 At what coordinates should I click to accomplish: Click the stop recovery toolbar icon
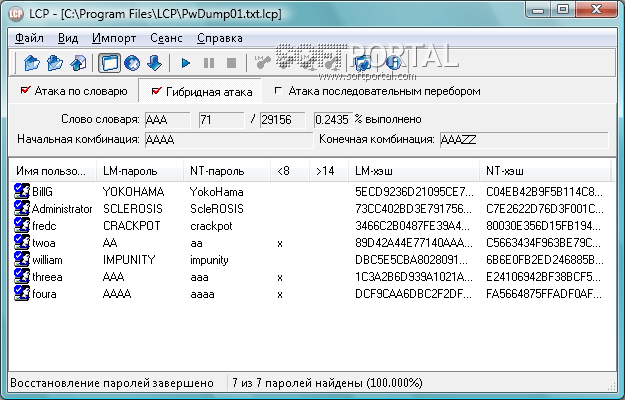click(x=231, y=63)
